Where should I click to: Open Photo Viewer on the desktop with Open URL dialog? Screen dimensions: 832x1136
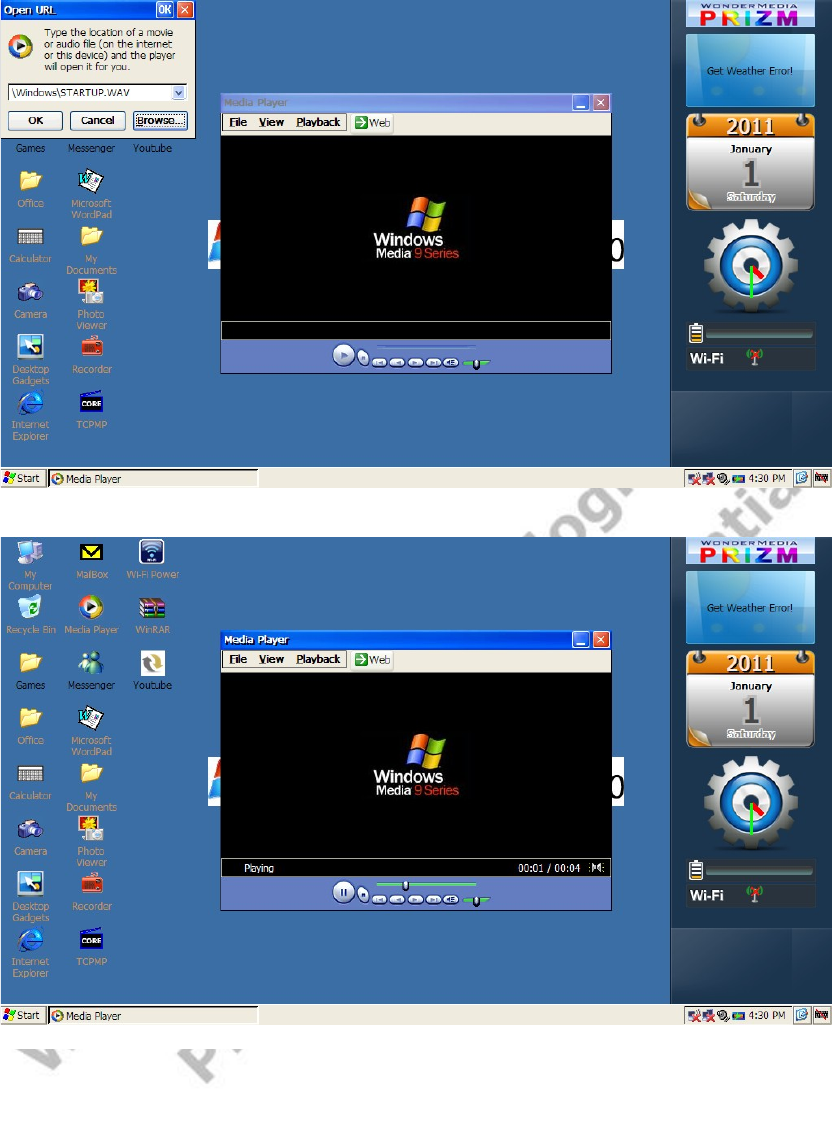click(91, 305)
